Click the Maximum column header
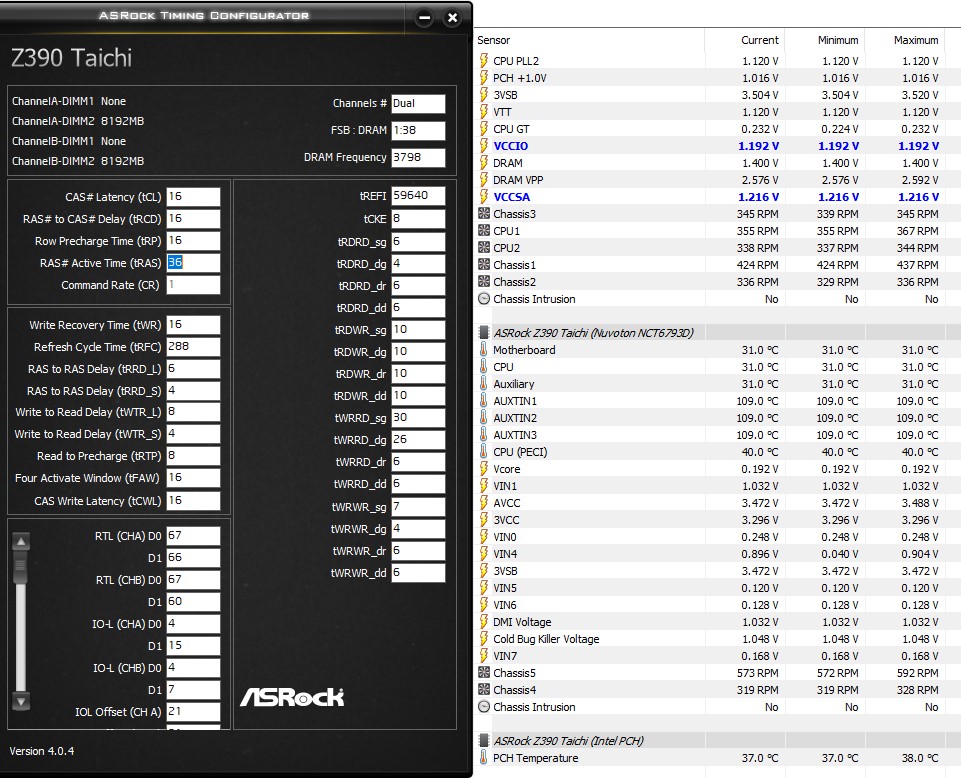 (x=916, y=40)
